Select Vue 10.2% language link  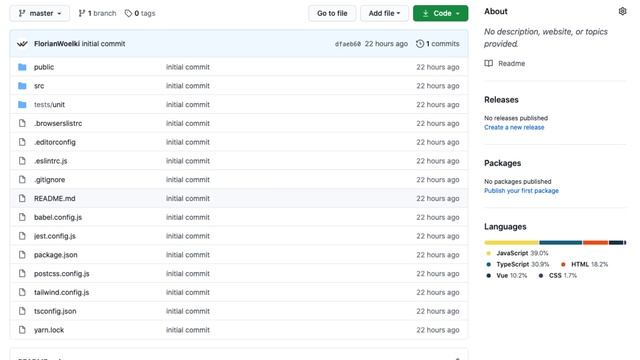[x=507, y=276]
